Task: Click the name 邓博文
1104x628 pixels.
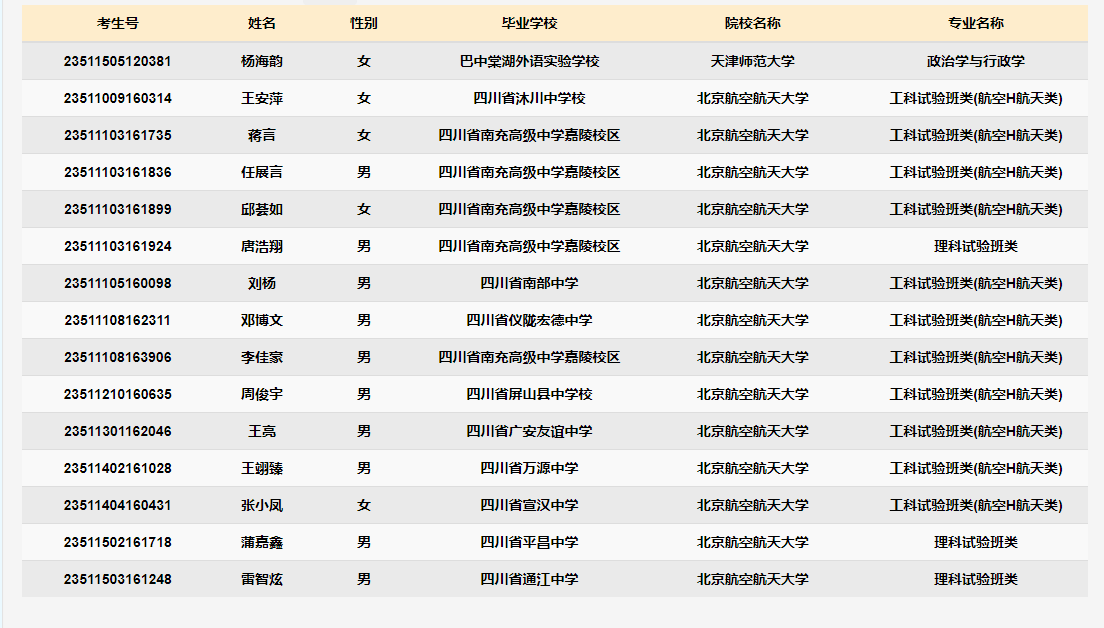Action: point(261,320)
